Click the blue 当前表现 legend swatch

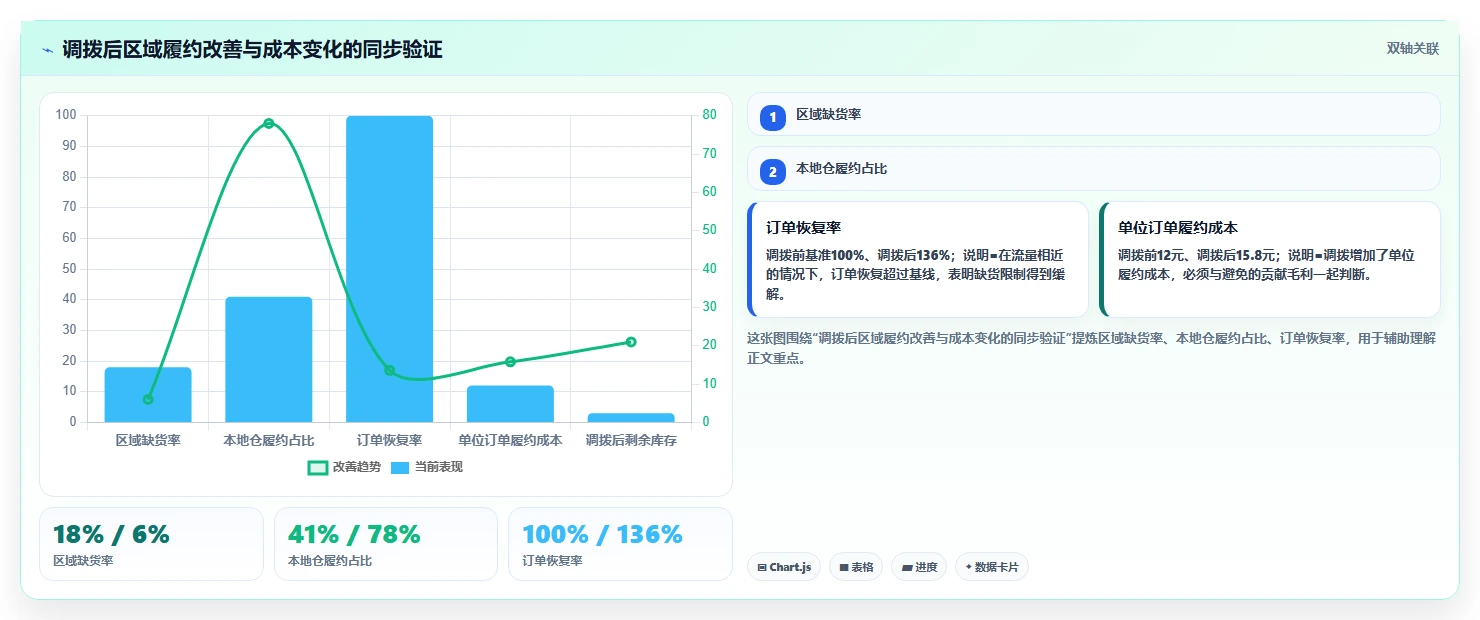click(399, 467)
